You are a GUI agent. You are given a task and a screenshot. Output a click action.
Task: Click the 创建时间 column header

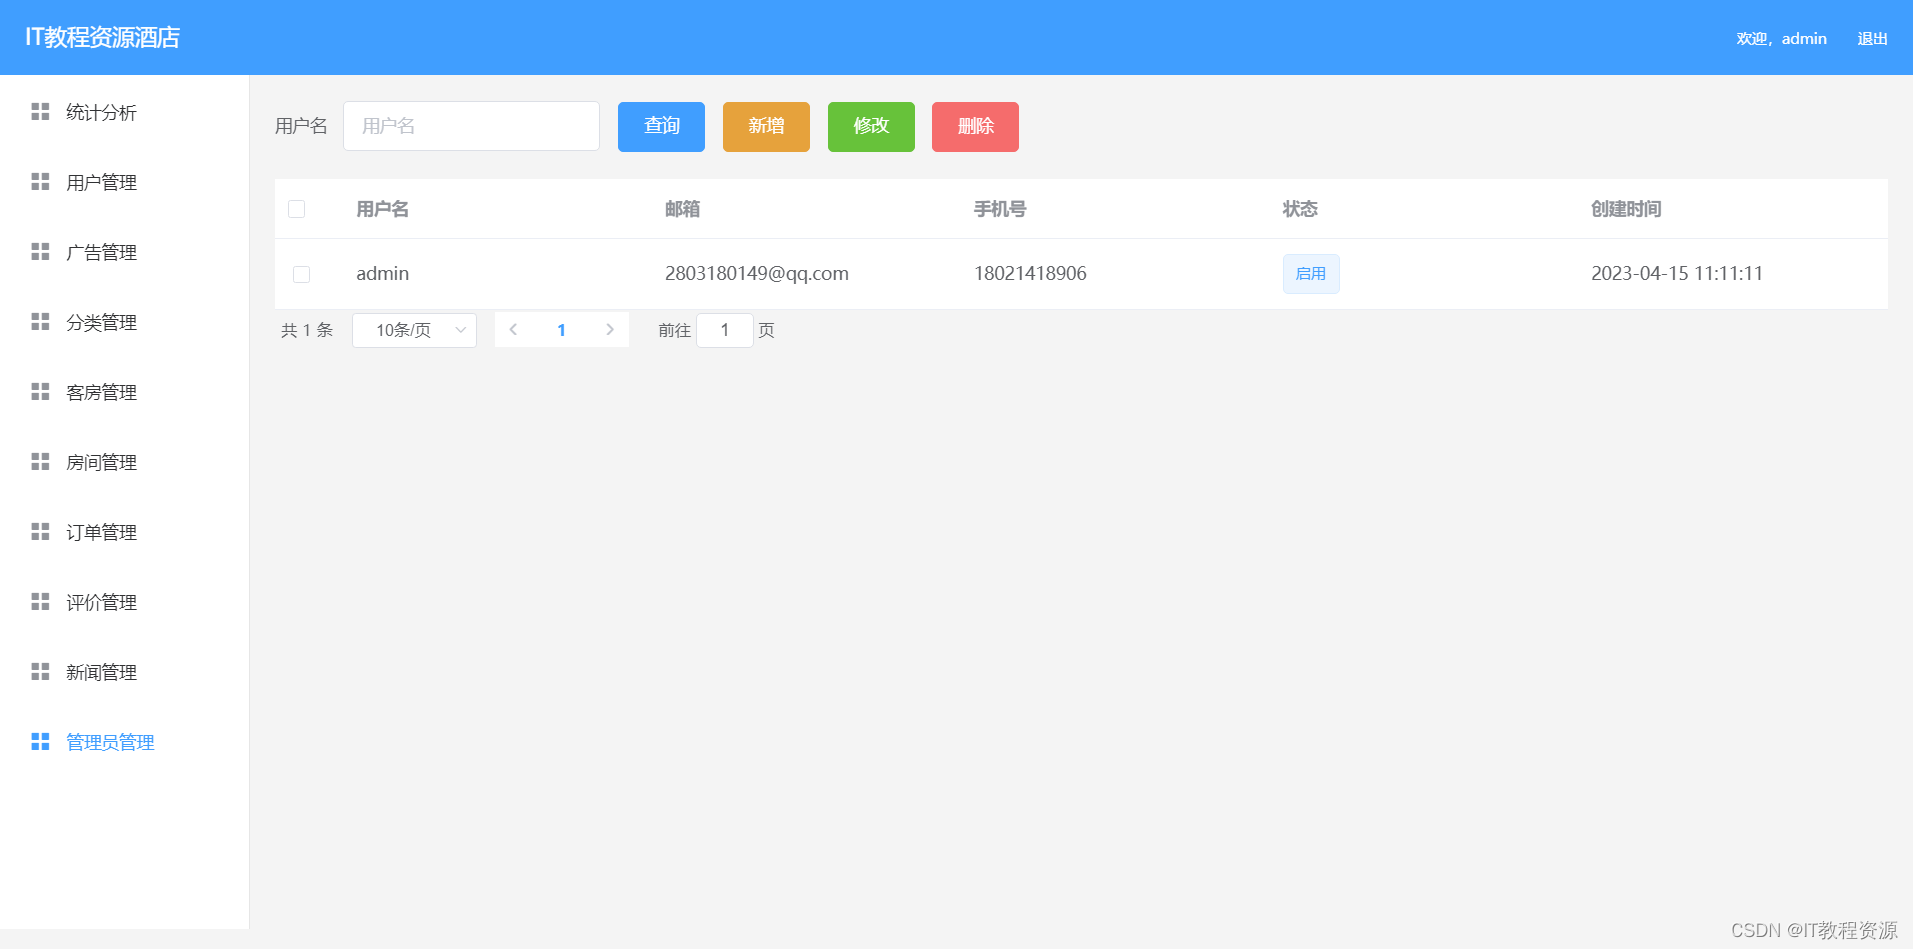pyautogui.click(x=1626, y=209)
